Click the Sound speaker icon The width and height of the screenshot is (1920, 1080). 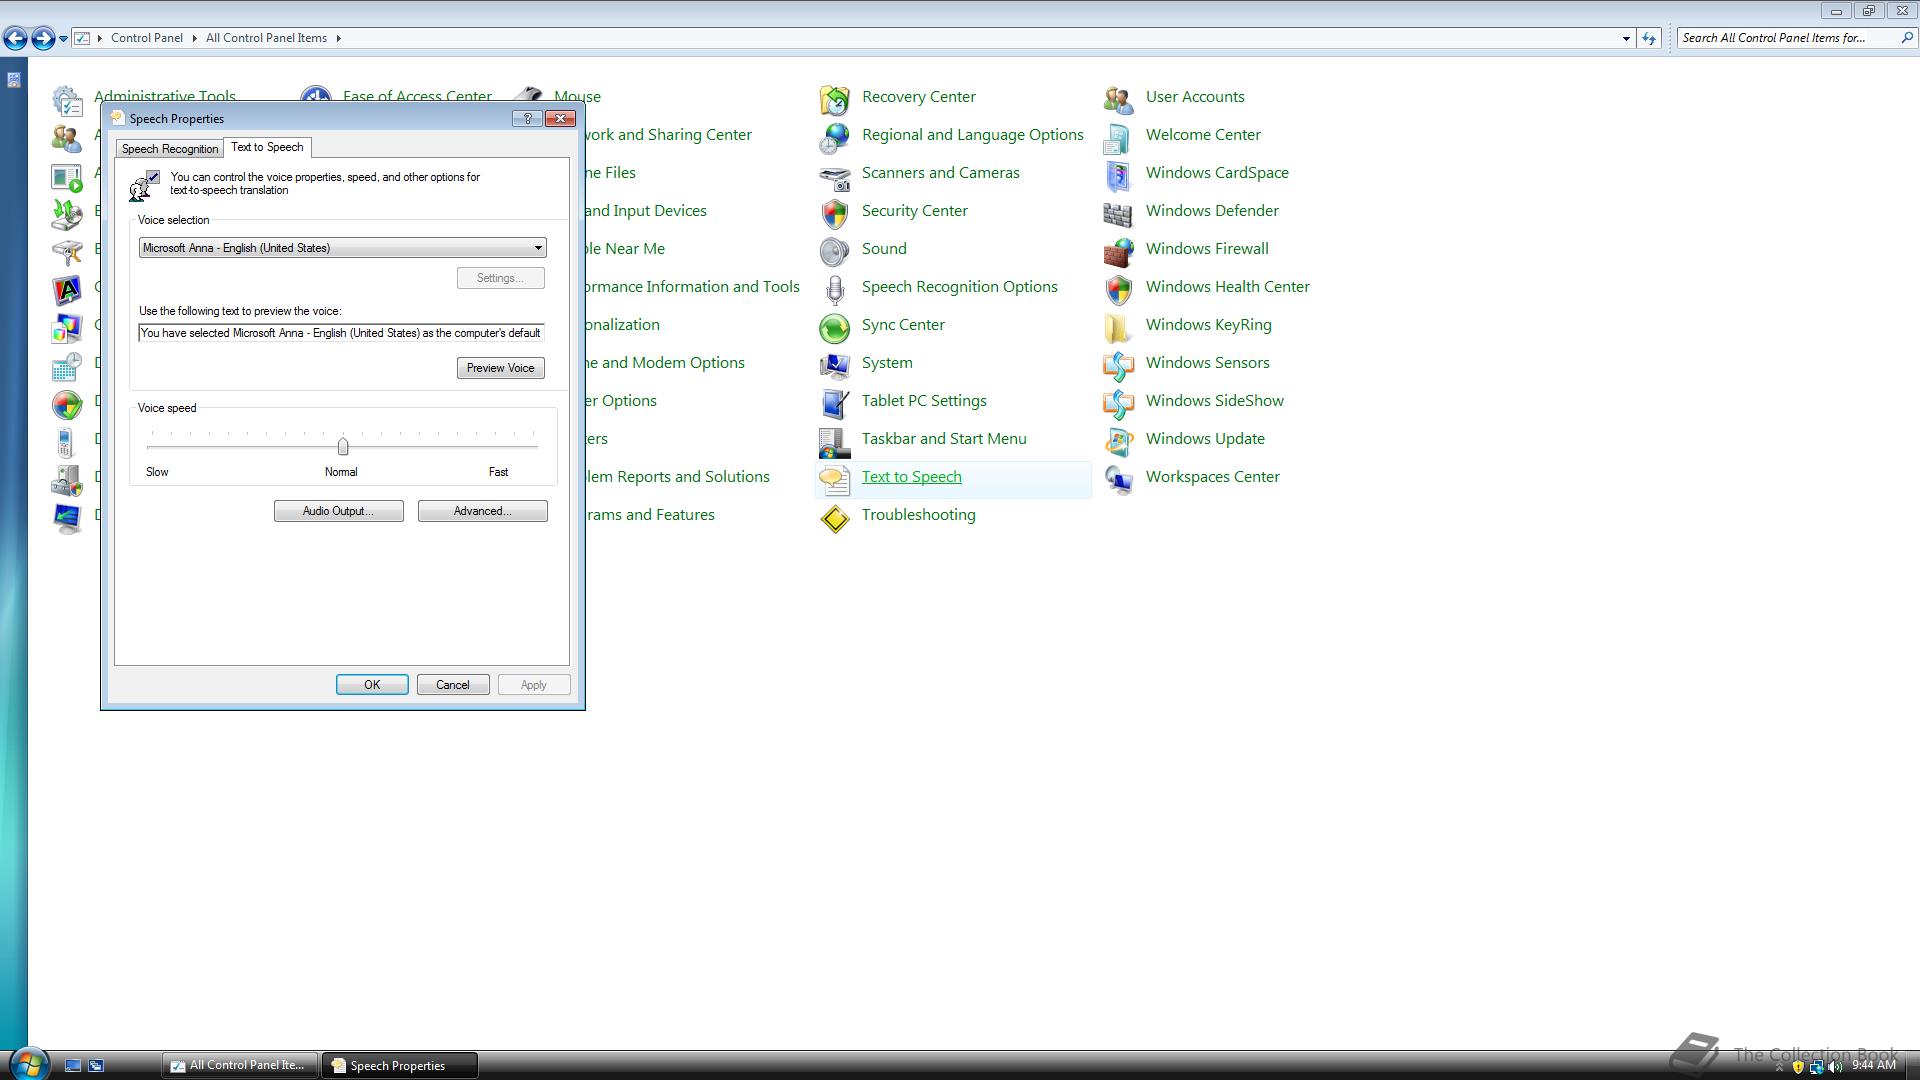tap(834, 250)
